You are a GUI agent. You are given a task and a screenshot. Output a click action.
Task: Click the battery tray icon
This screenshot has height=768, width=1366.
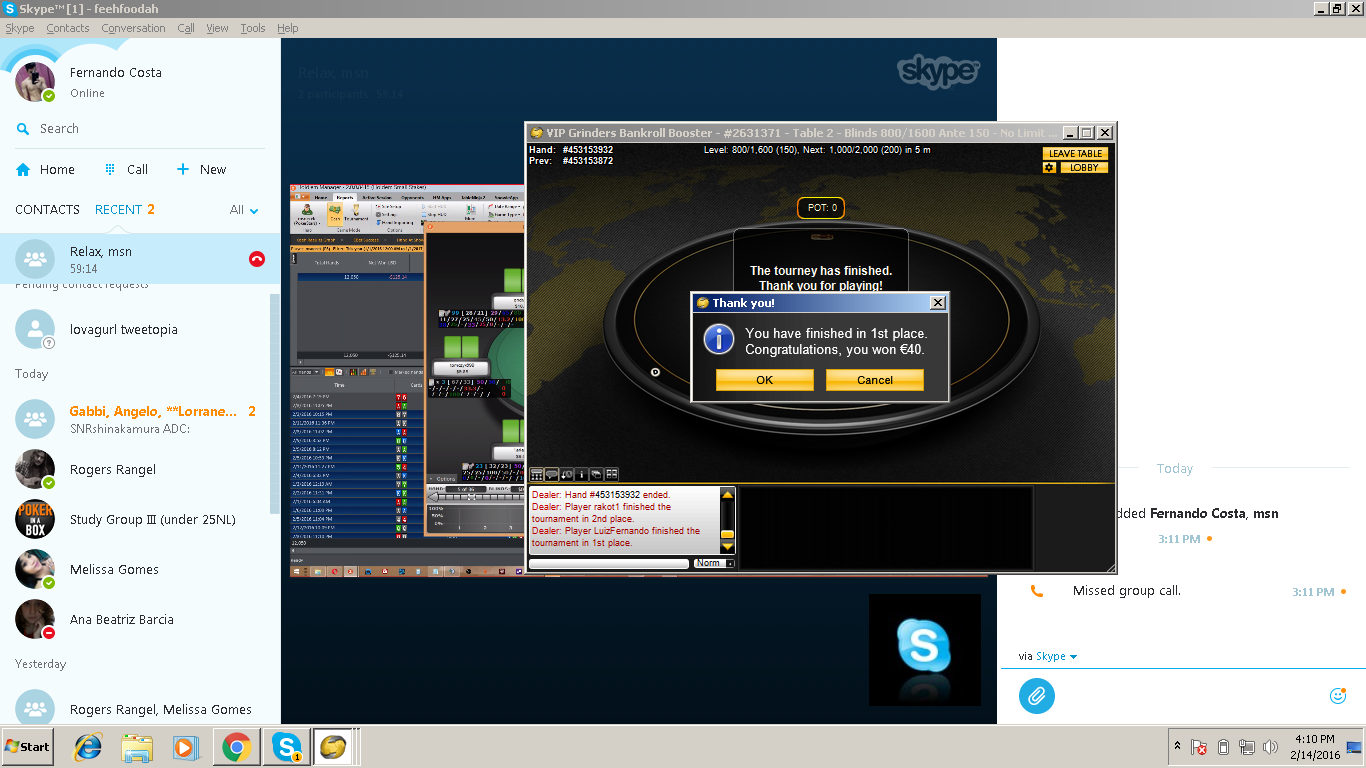[1223, 747]
